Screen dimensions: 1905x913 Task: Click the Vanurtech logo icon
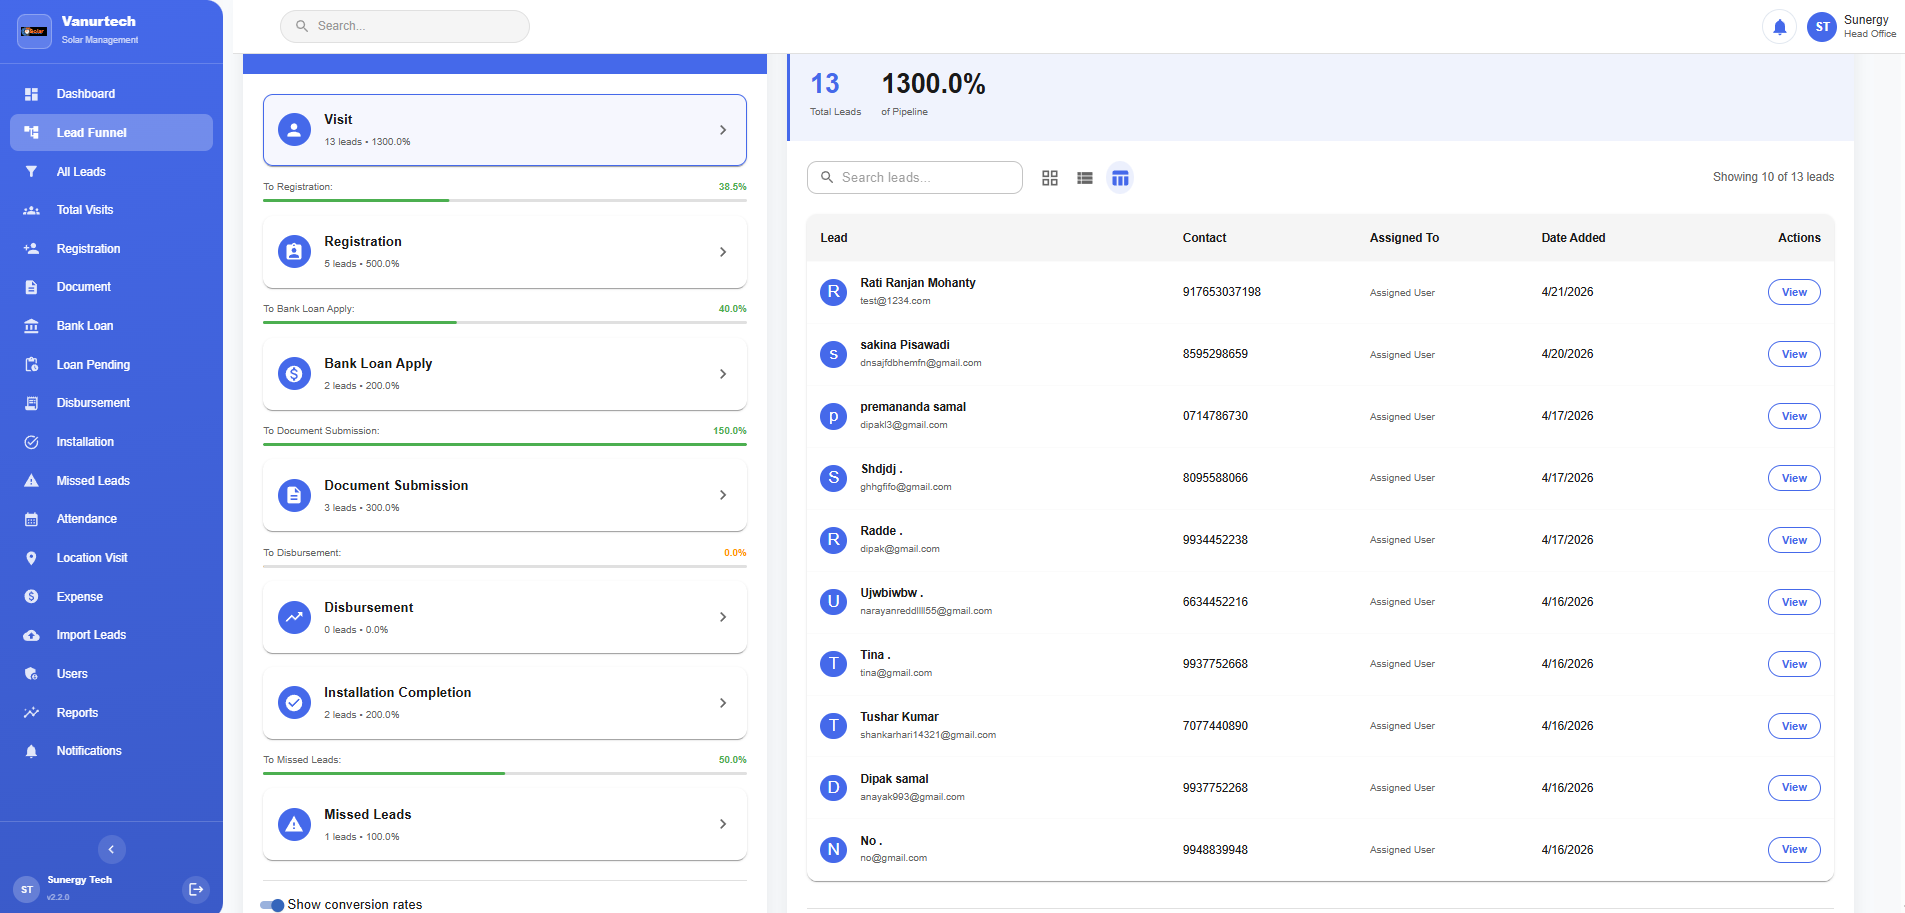tap(35, 31)
